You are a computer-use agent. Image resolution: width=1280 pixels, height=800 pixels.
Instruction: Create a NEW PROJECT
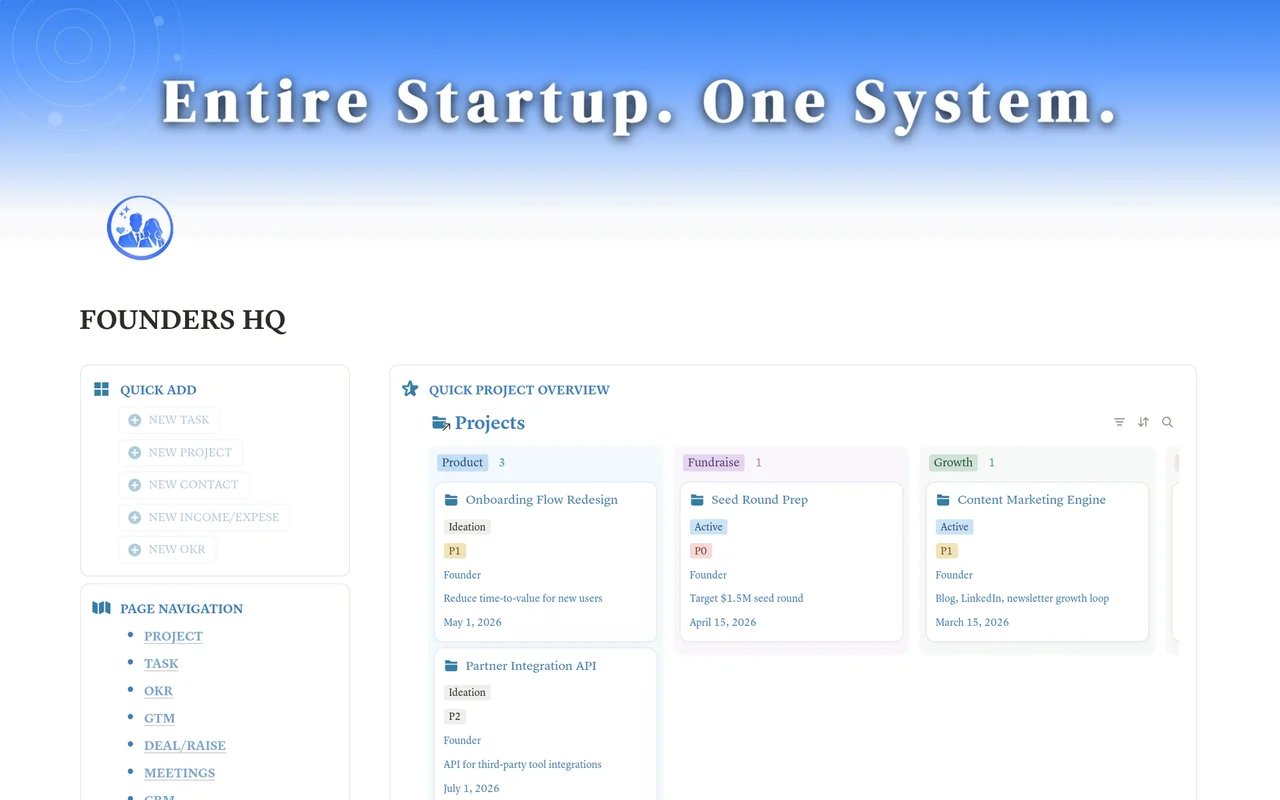(180, 453)
